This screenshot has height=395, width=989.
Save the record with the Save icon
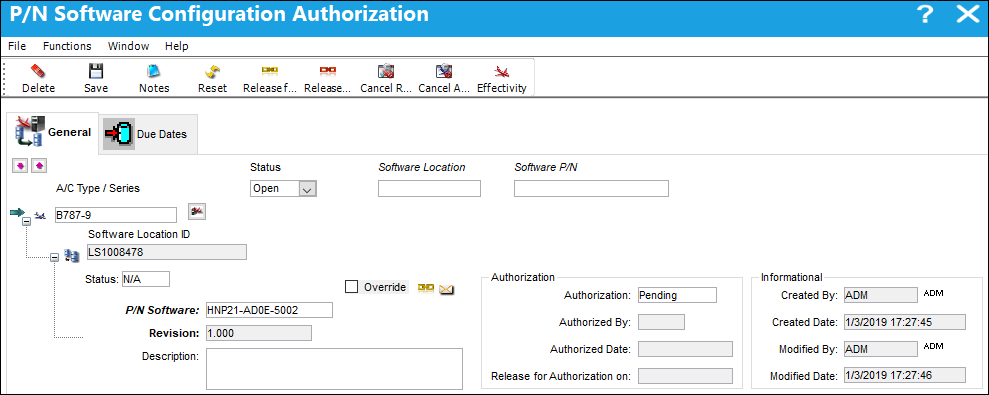click(96, 71)
